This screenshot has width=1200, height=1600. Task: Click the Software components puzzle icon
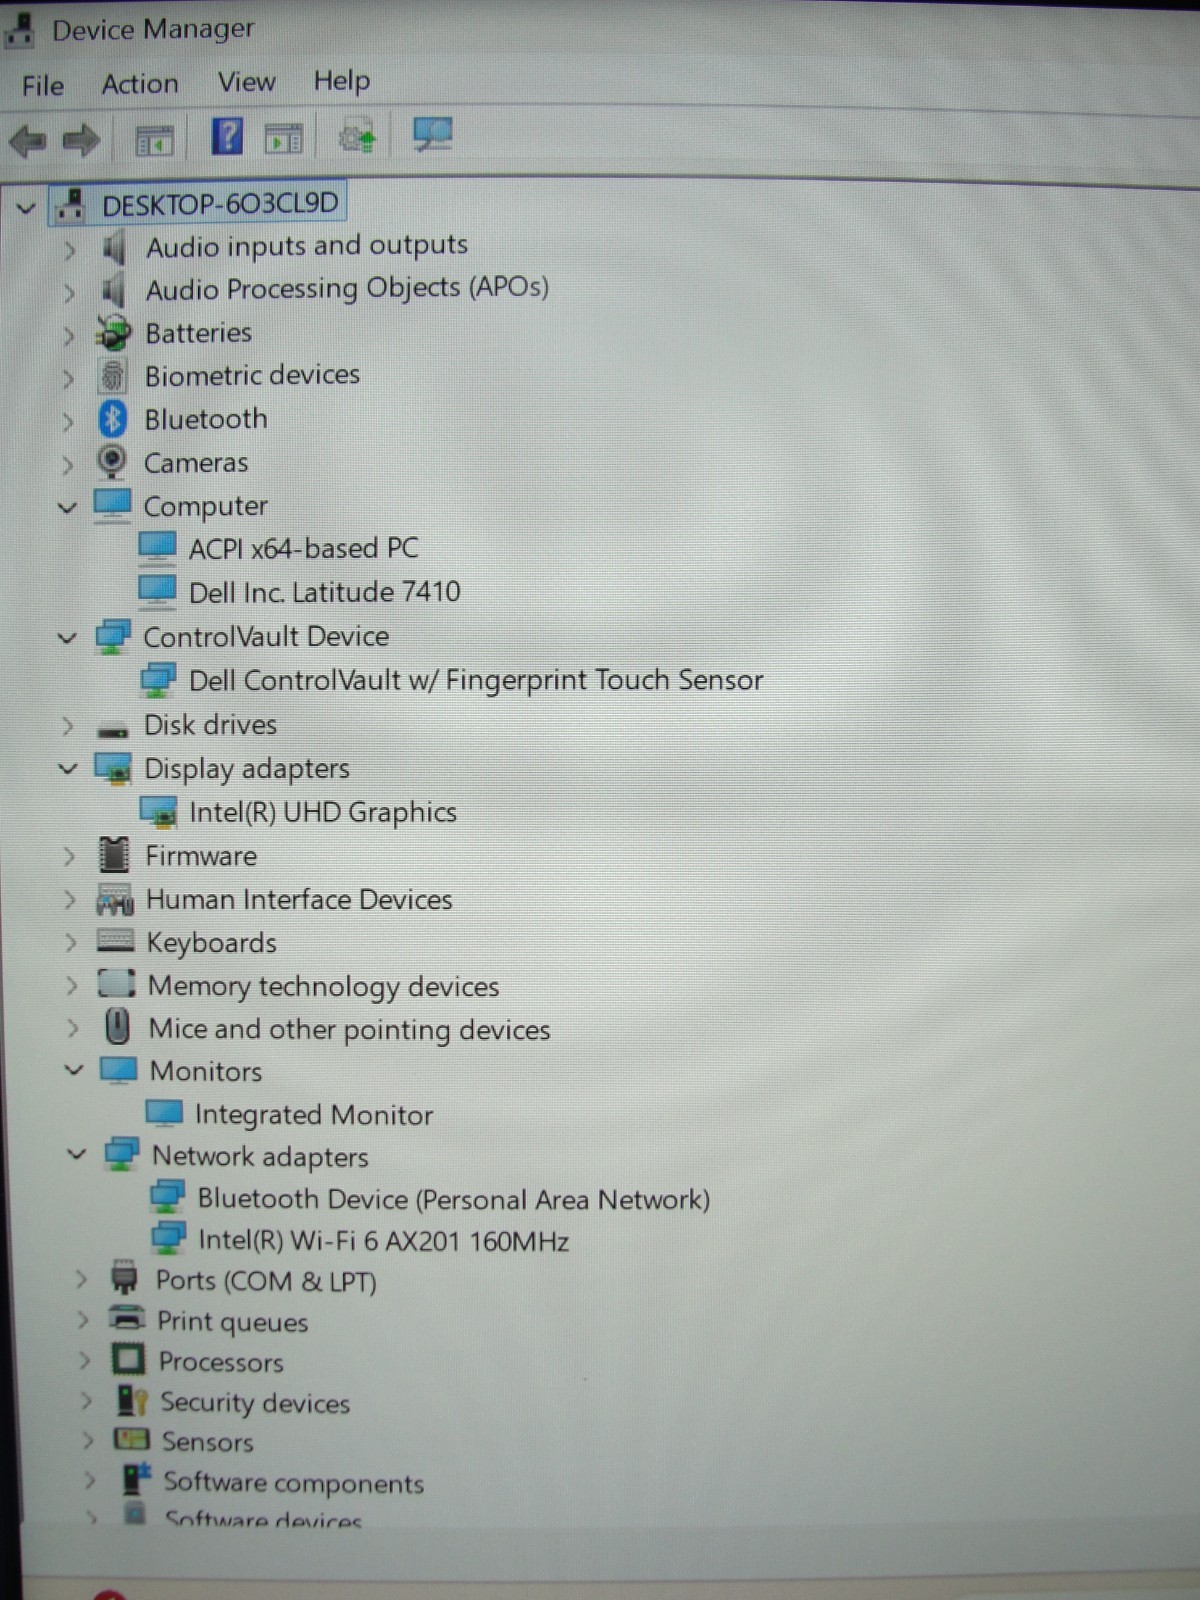pyautogui.click(x=135, y=1479)
